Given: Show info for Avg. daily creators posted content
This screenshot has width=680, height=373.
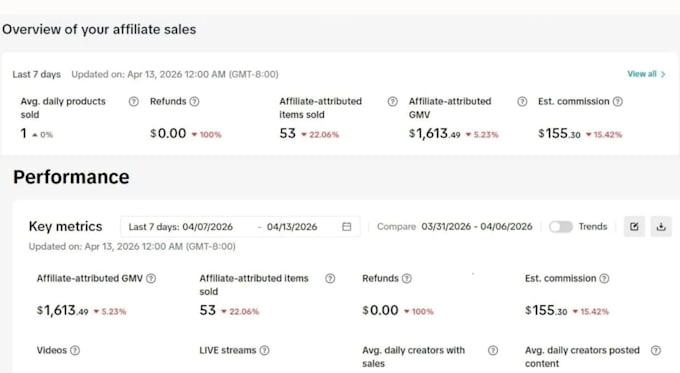Looking at the screenshot, I should coord(656,350).
